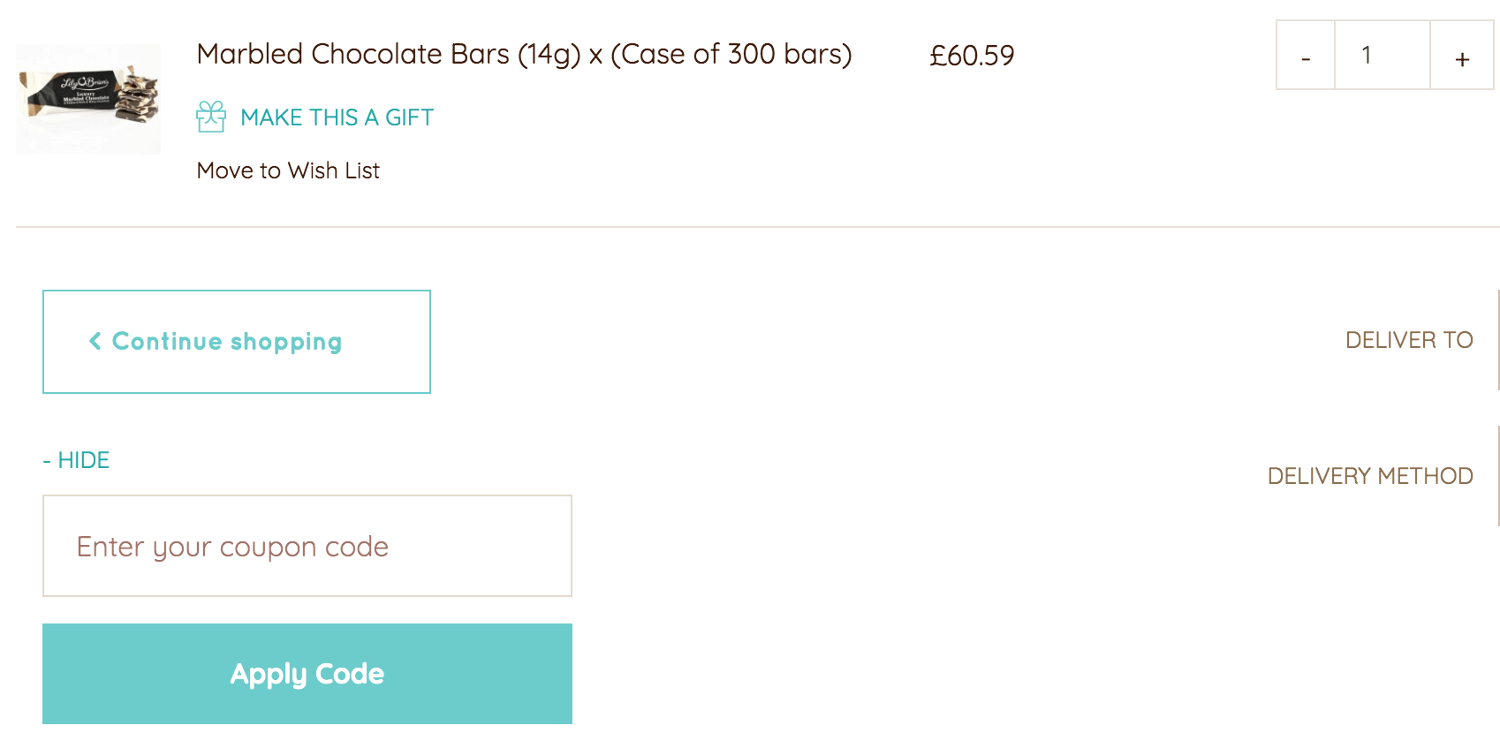Viewport: 1500px width, 733px height.
Task: Click the vertical bar beside DELIVER TO
Action: (1497, 340)
